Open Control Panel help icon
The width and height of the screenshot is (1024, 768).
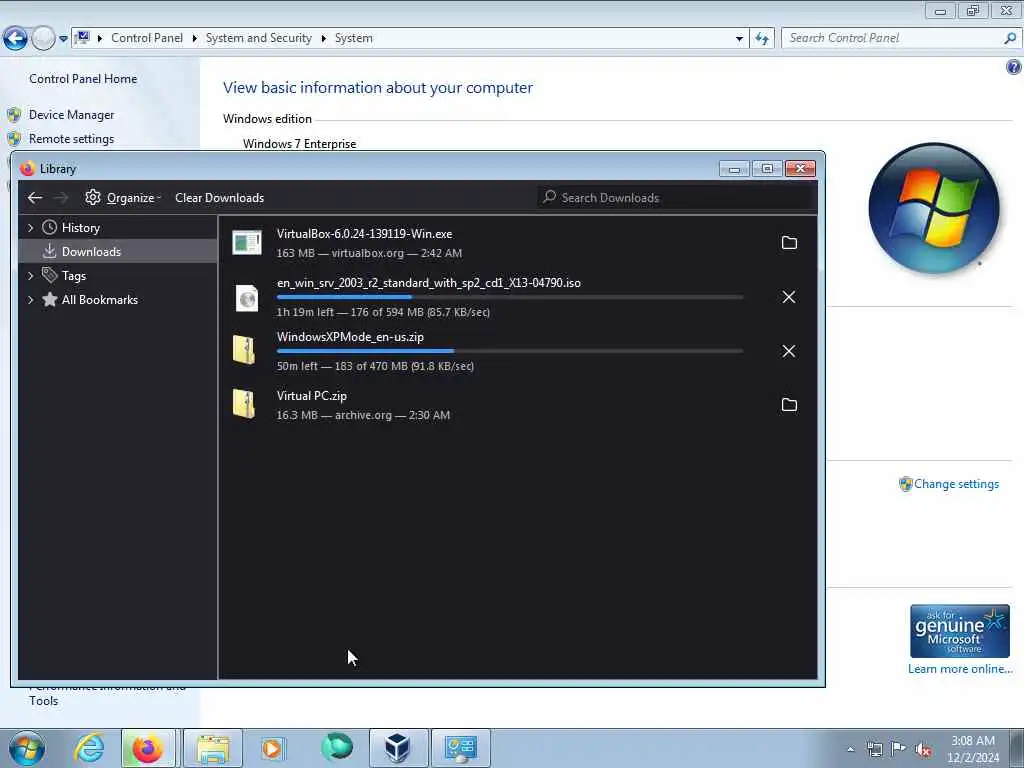coord(1014,67)
